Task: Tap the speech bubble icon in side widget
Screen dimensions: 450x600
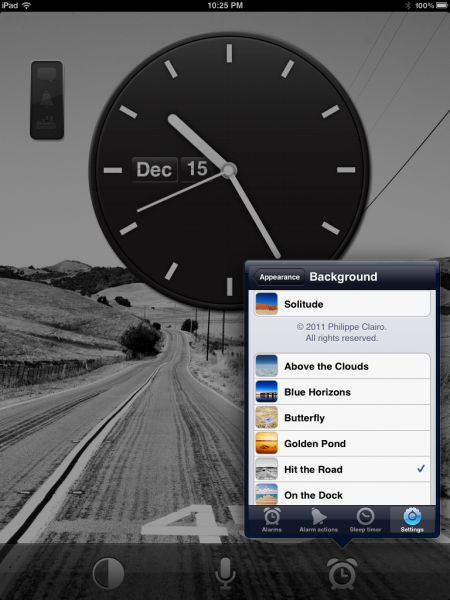Action: coord(47,75)
